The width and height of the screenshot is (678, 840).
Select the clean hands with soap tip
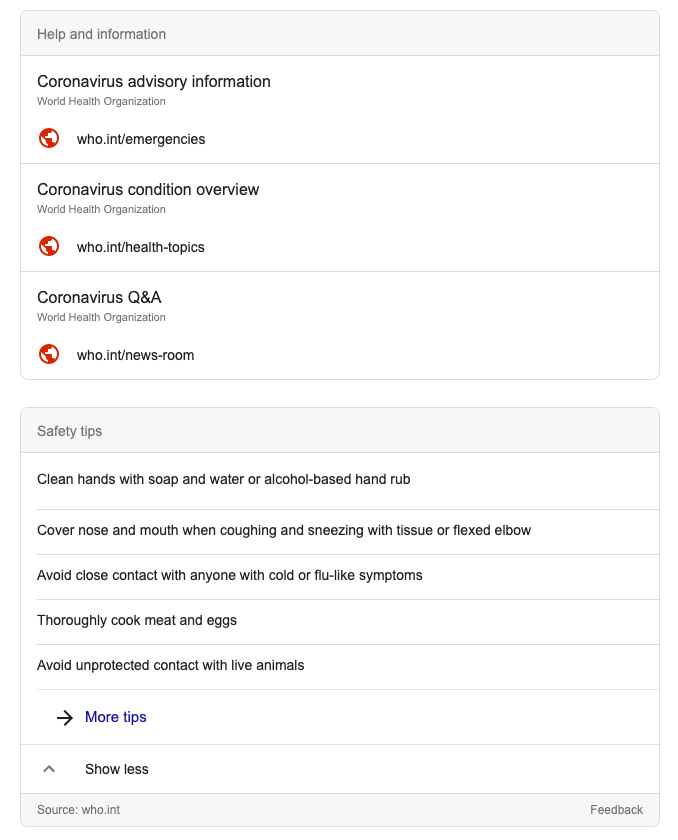[x=224, y=480]
